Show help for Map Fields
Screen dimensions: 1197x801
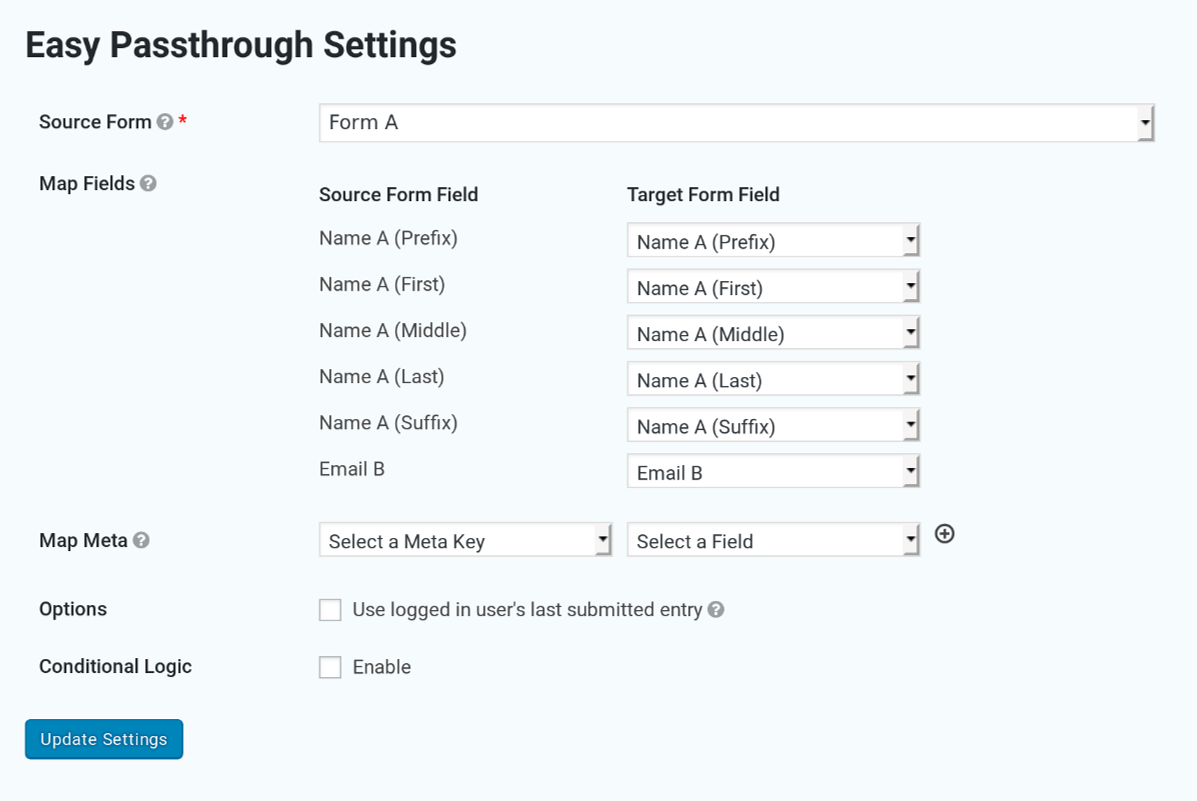(x=149, y=183)
